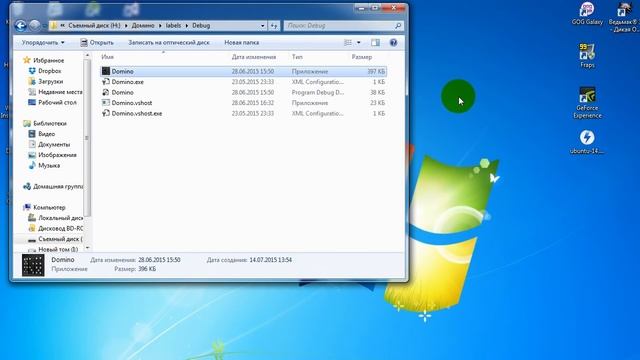640x360 pixels.
Task: Click size cell 397 КБ
Action: [376, 71]
